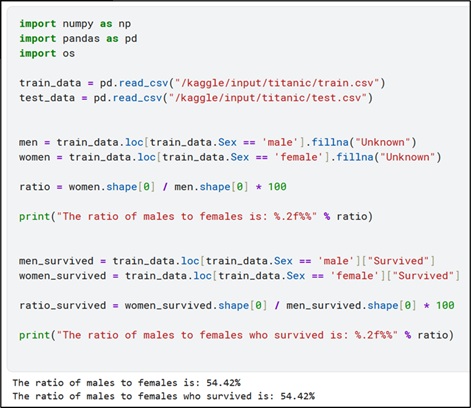This screenshot has width=471, height=408.
Task: Click the first print statement
Action: (x=196, y=216)
